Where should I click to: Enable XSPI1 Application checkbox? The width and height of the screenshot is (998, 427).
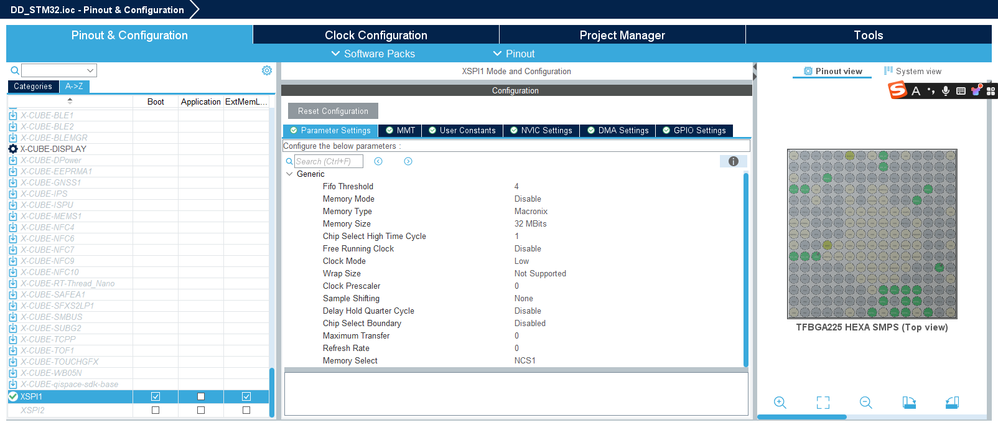click(200, 396)
